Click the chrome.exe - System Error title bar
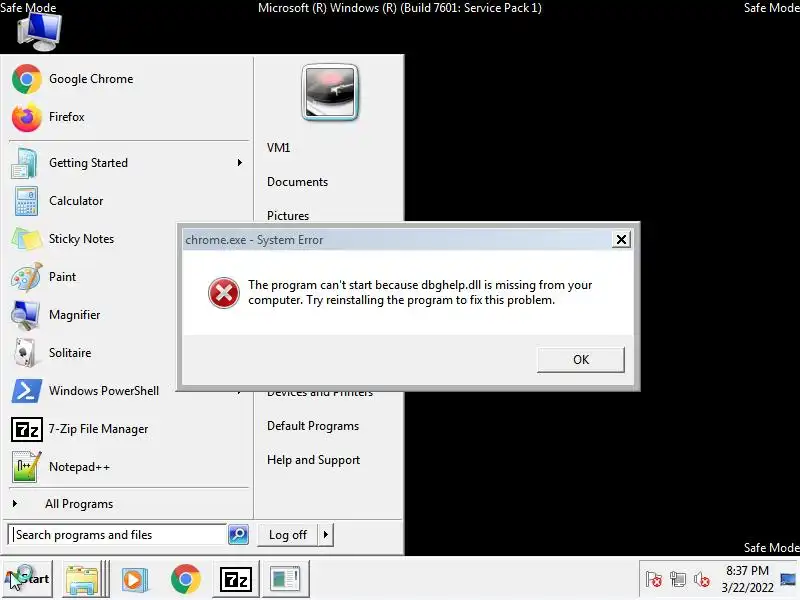Image resolution: width=800 pixels, height=600 pixels. [398, 240]
